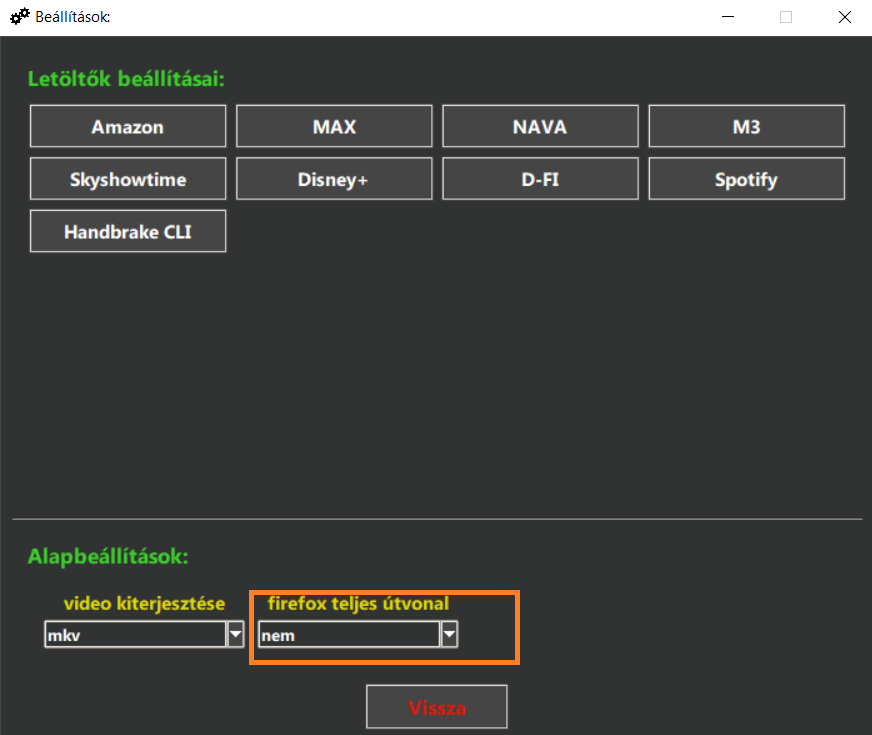Click the D-FI button
This screenshot has width=872, height=735.
(x=540, y=178)
